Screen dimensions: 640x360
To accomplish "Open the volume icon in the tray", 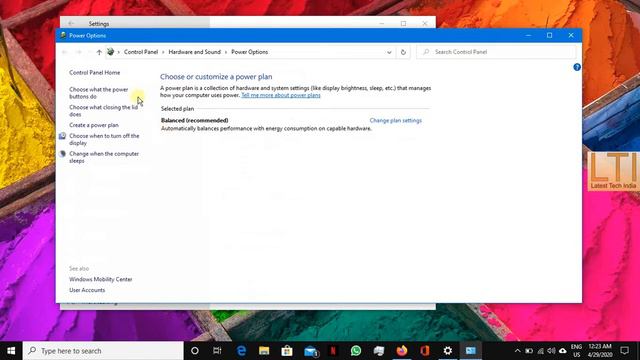I will (x=551, y=351).
